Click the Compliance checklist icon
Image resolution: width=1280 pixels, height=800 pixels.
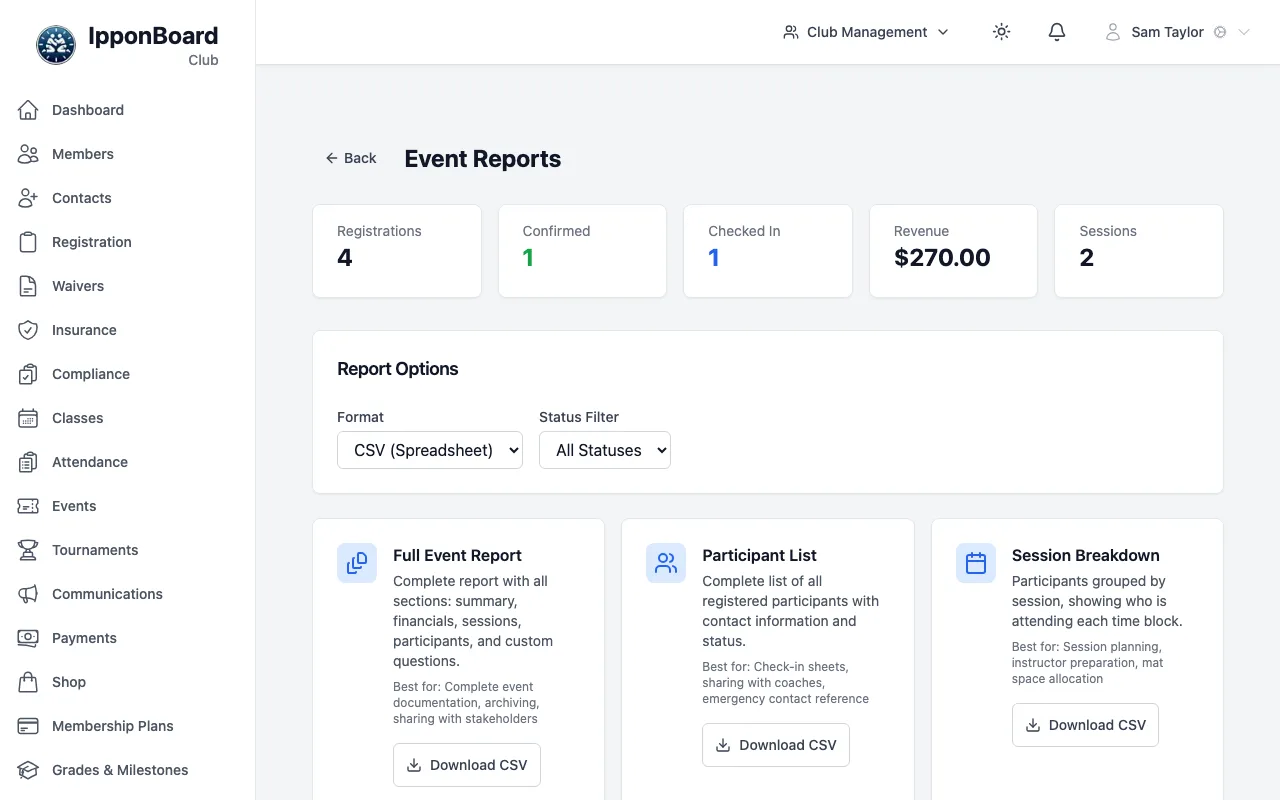tap(28, 374)
